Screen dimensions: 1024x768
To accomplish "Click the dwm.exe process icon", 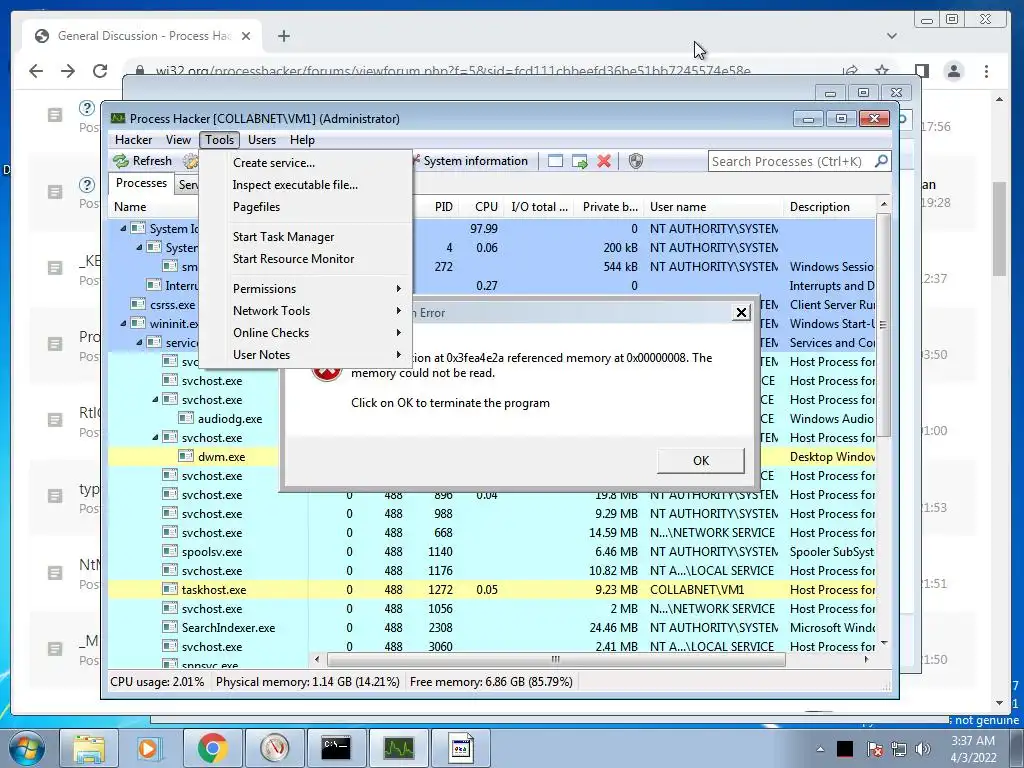I will (186, 456).
